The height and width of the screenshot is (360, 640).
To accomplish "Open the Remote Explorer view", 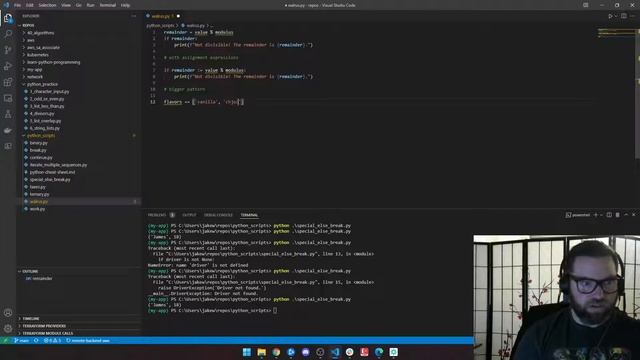I will pyautogui.click(x=8, y=98).
